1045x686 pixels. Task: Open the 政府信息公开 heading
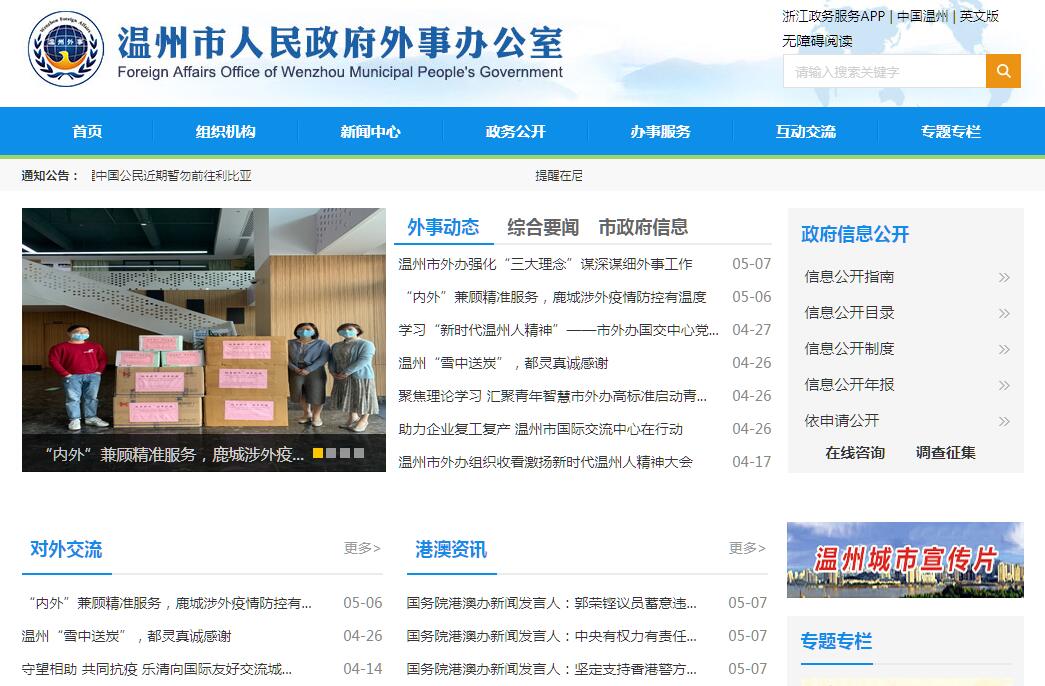855,234
